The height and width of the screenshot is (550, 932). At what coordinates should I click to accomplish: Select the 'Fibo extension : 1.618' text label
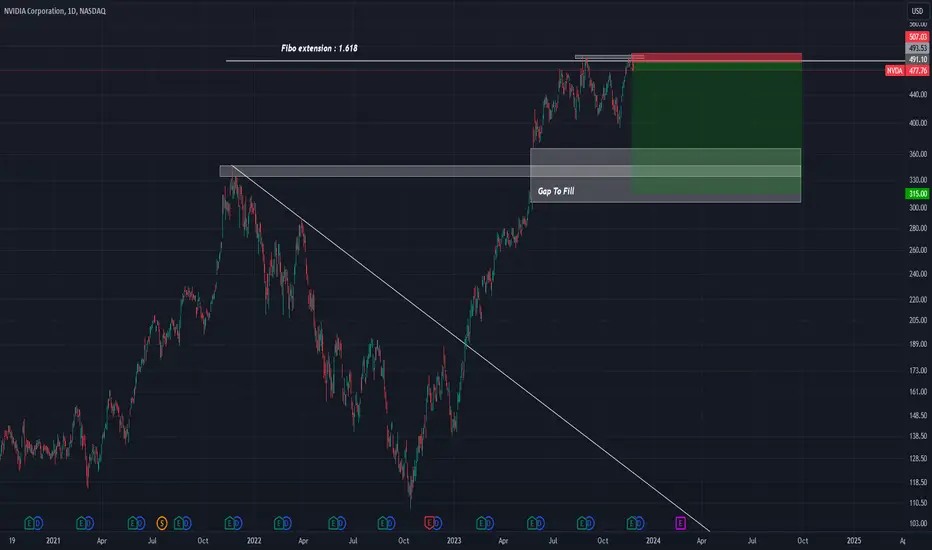point(319,48)
